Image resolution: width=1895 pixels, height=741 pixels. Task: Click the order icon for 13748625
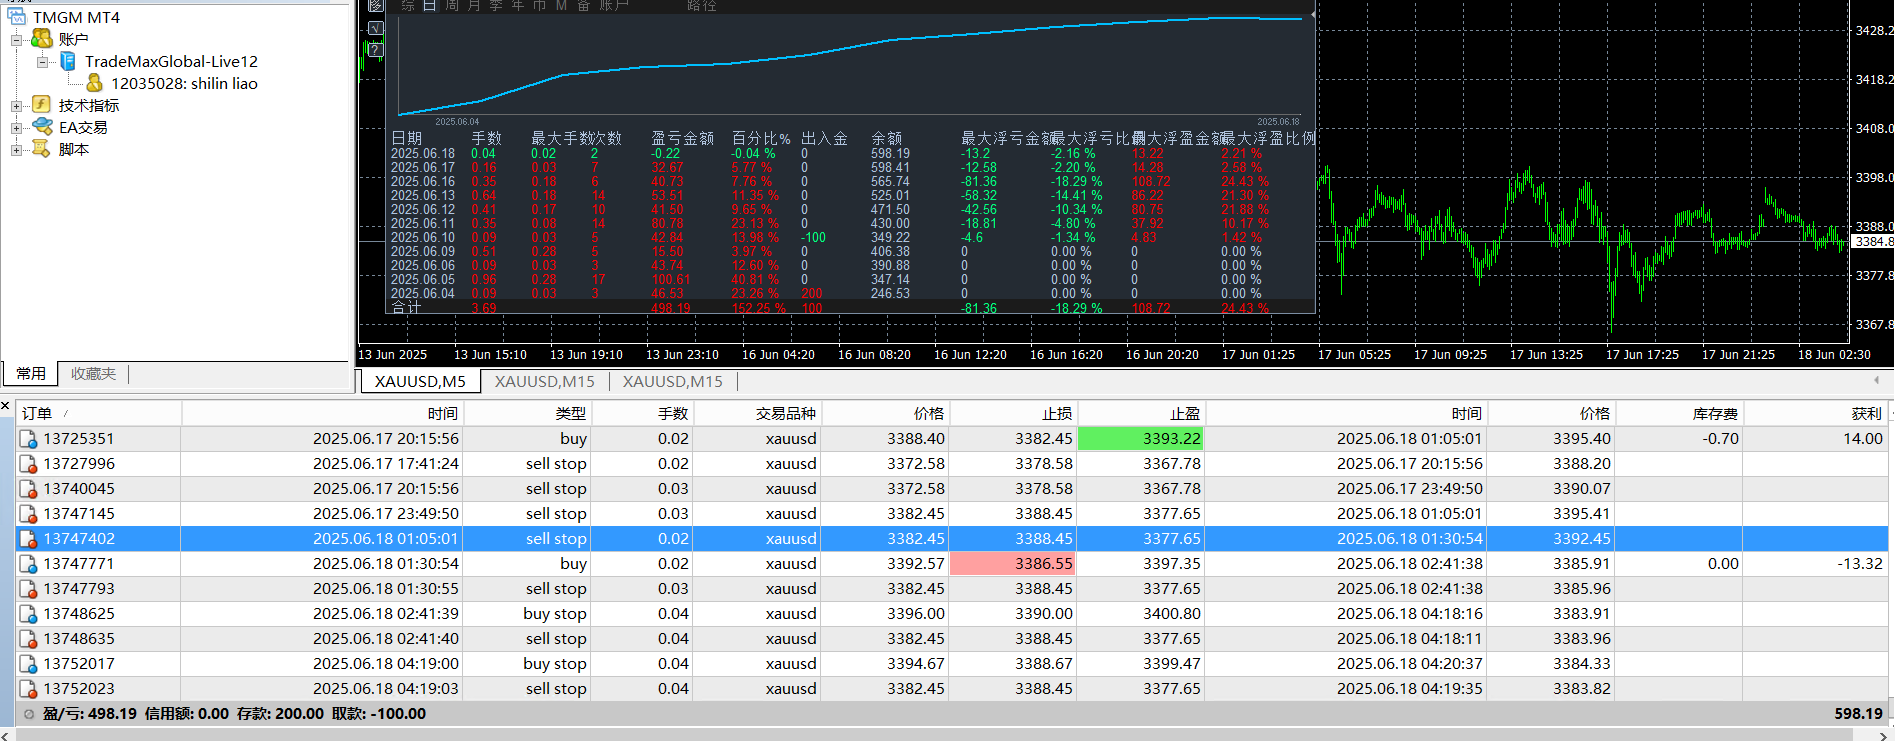pyautogui.click(x=29, y=613)
